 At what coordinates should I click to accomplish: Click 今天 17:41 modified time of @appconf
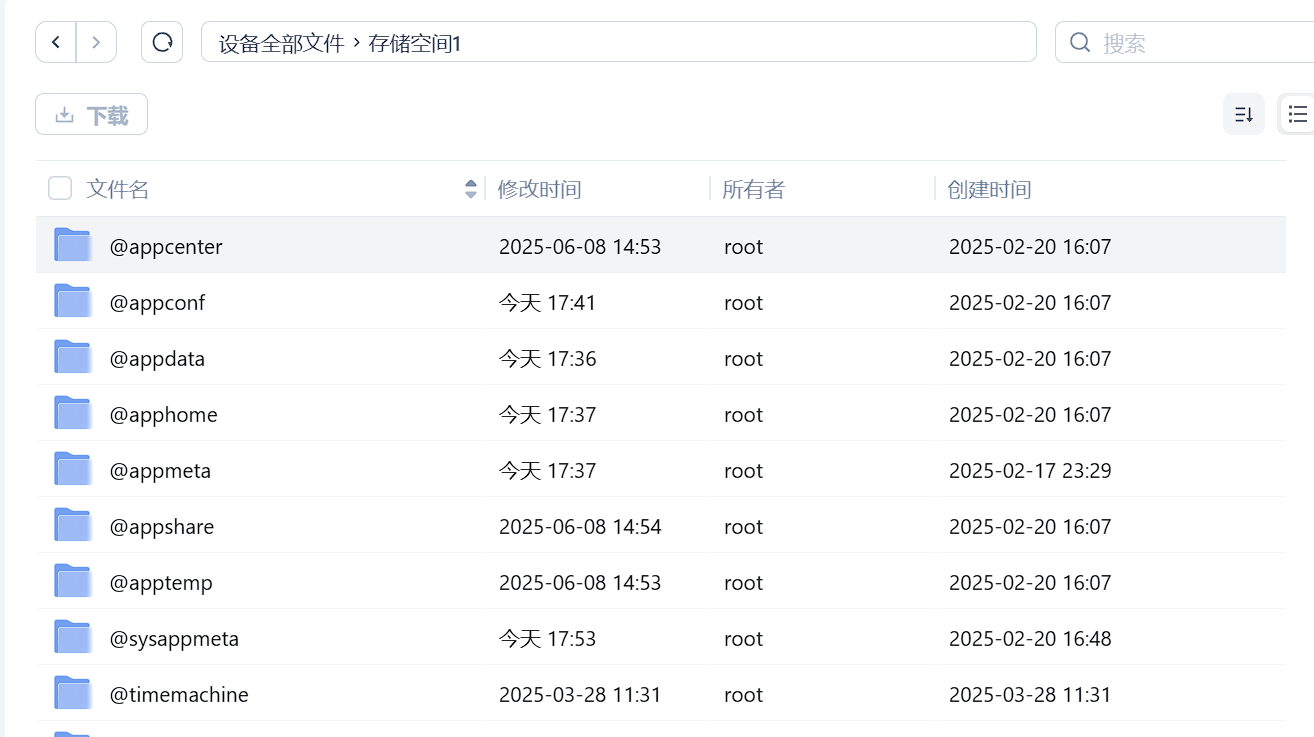coord(547,302)
